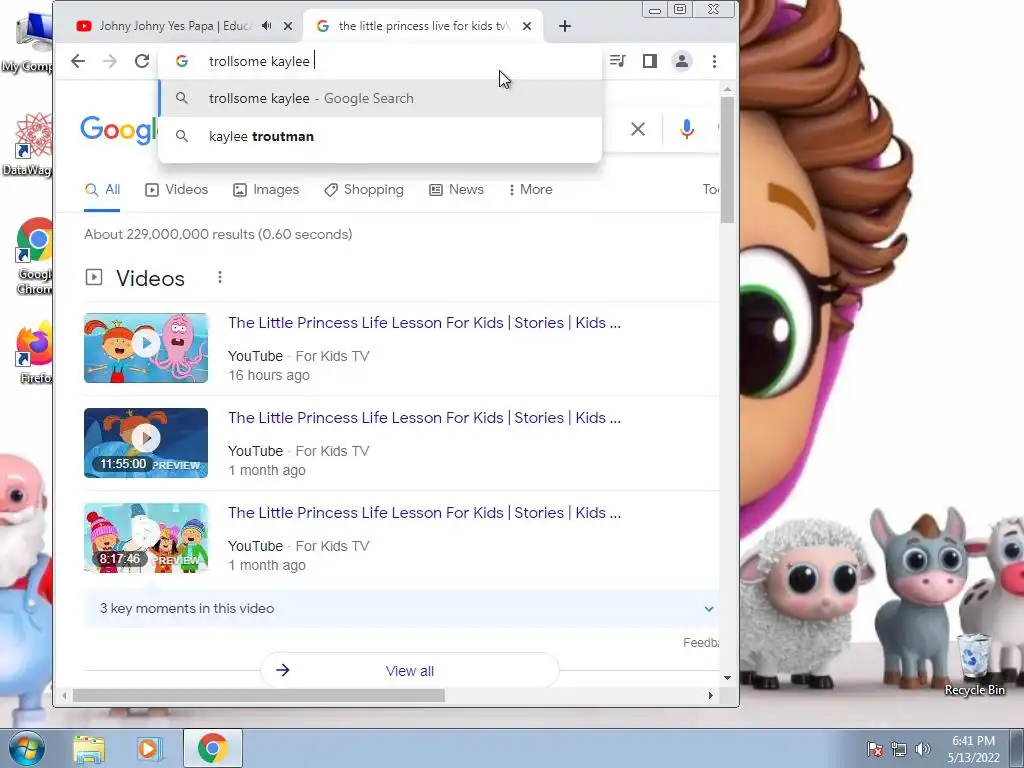Select the 'kaylee troutman' suggestion
Viewport: 1024px width, 768px height.
coord(380,136)
